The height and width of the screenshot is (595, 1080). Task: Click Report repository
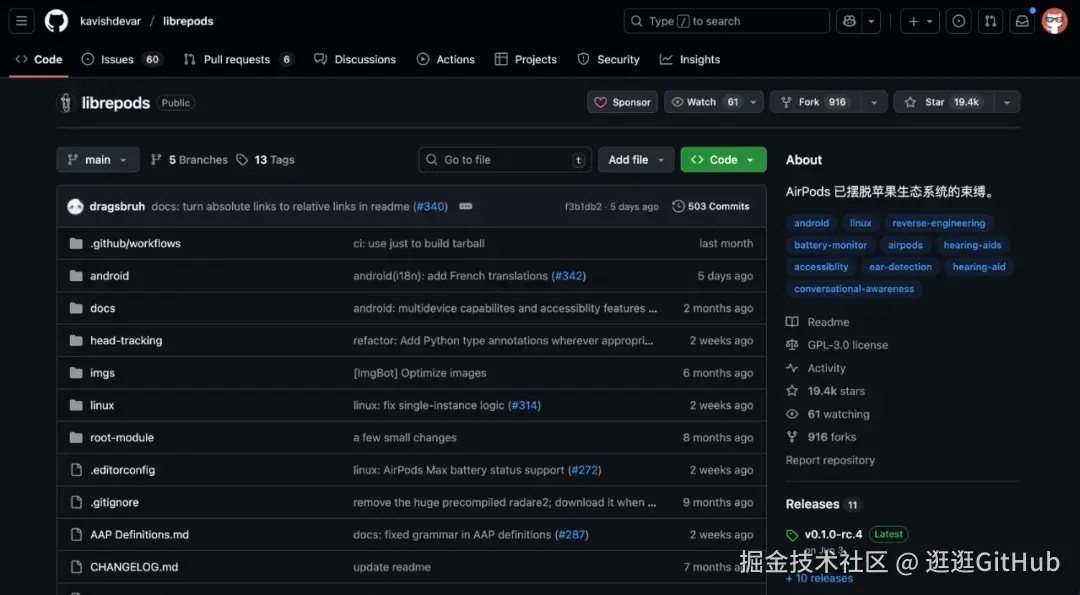click(x=830, y=460)
